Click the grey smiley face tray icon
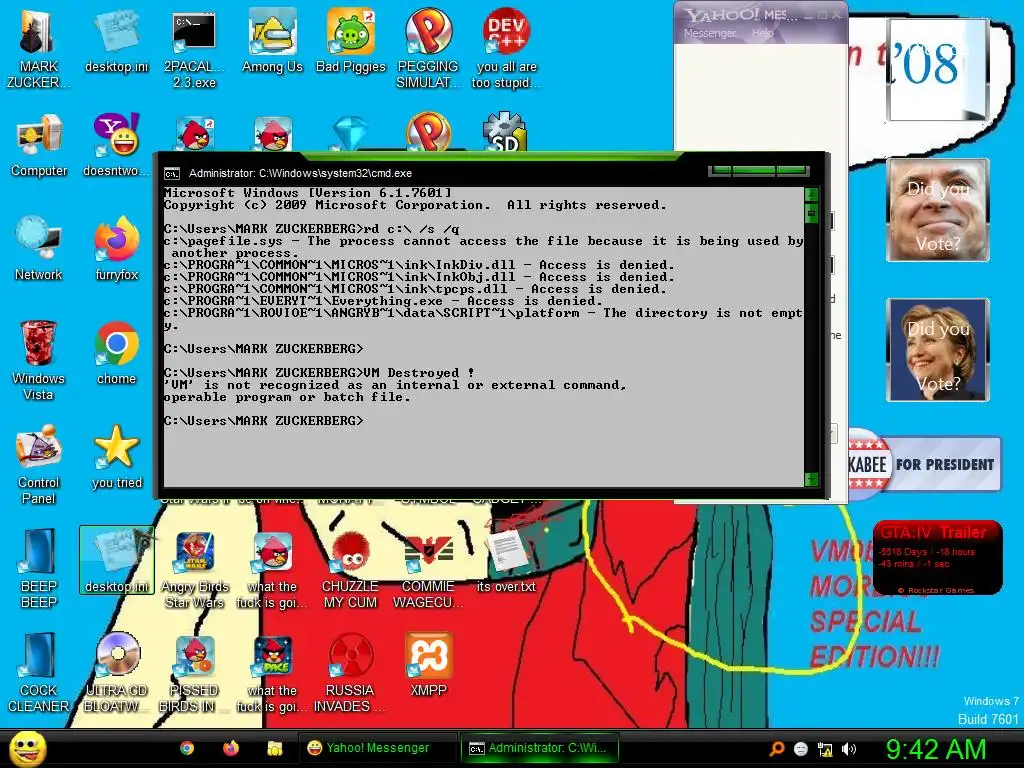The width and height of the screenshot is (1024, 768). coord(801,749)
